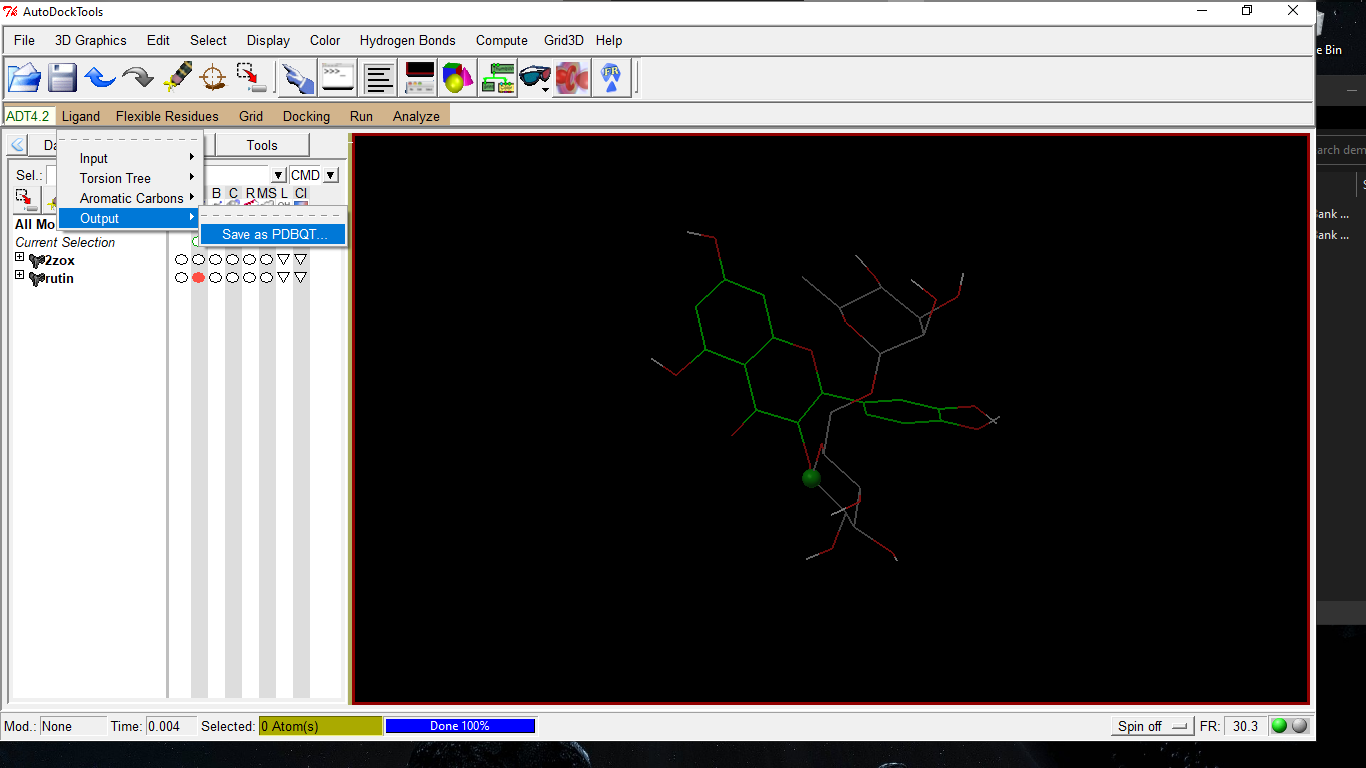Toggle the red-filled circle in rutin row

coord(198,278)
